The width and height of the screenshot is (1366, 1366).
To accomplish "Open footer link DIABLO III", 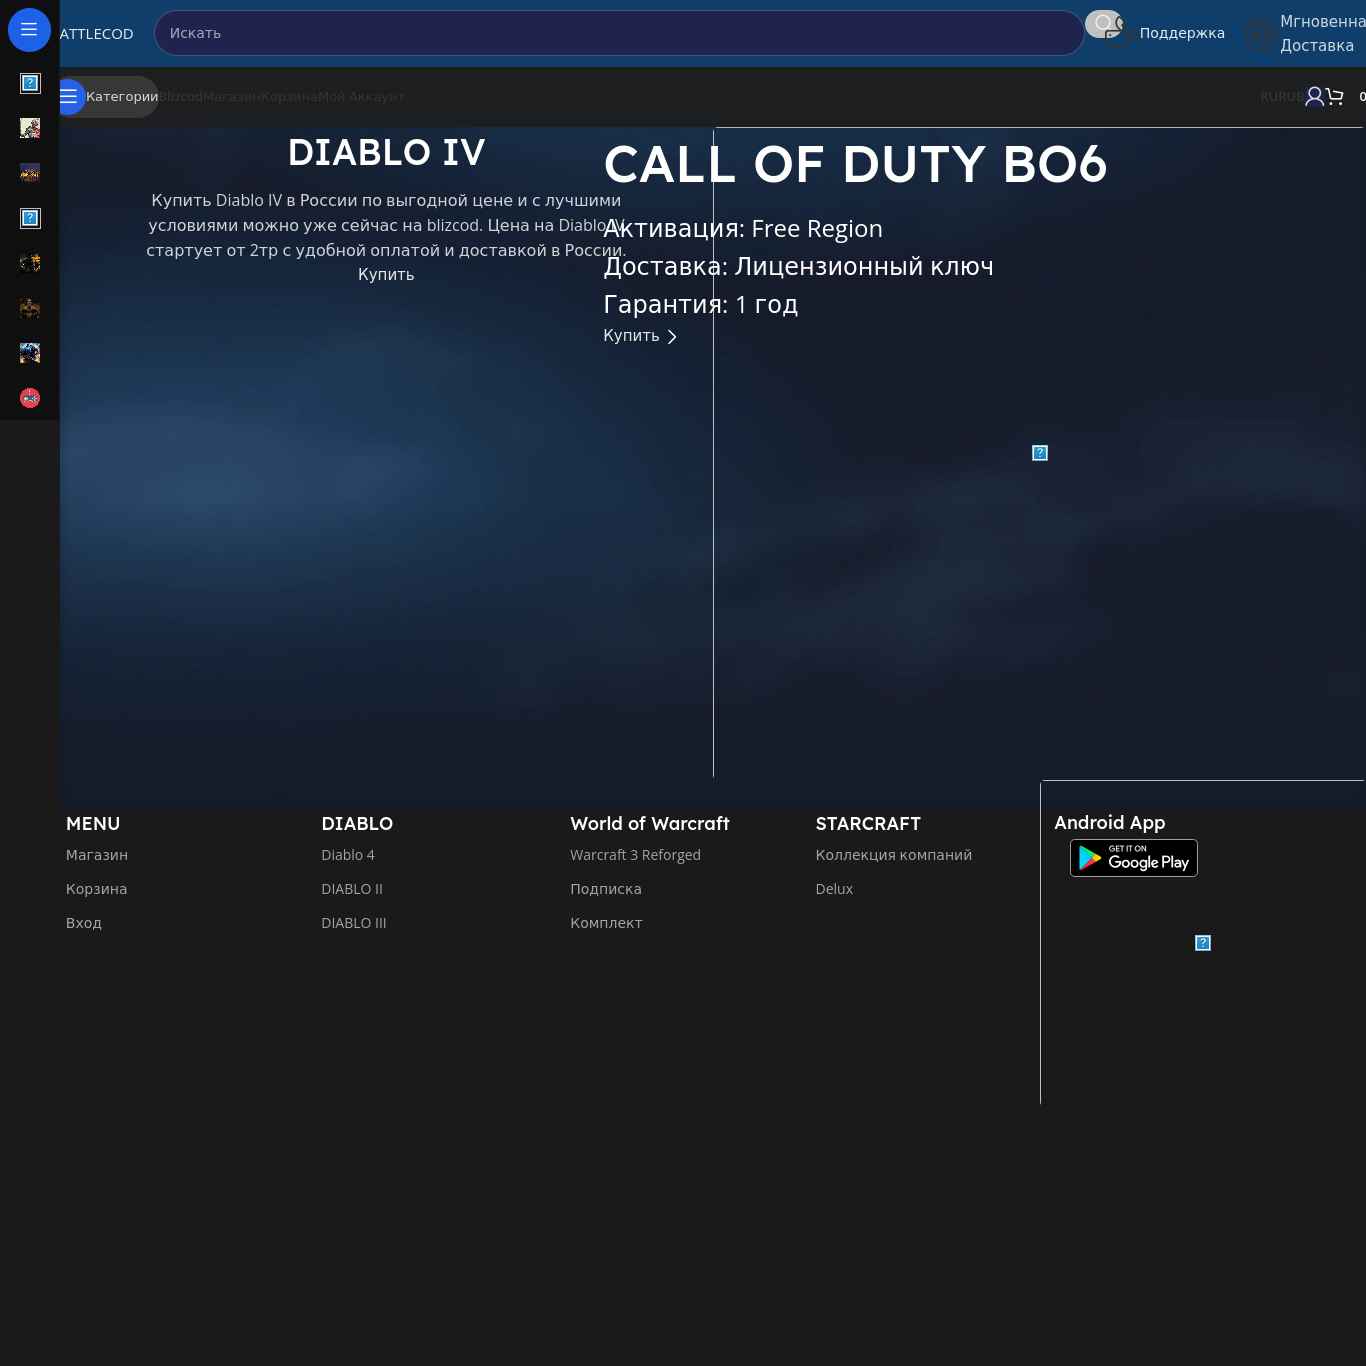I will 354,923.
